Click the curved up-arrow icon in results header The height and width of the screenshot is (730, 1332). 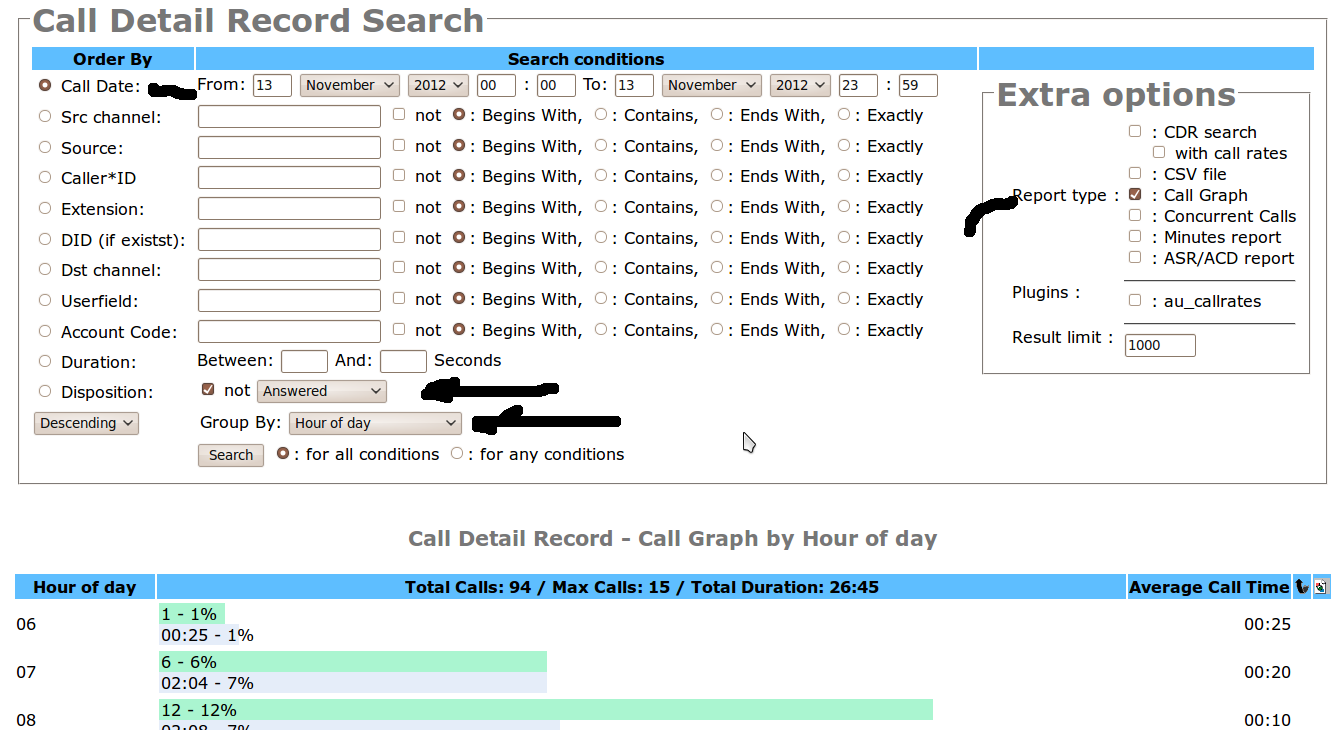[x=1302, y=587]
